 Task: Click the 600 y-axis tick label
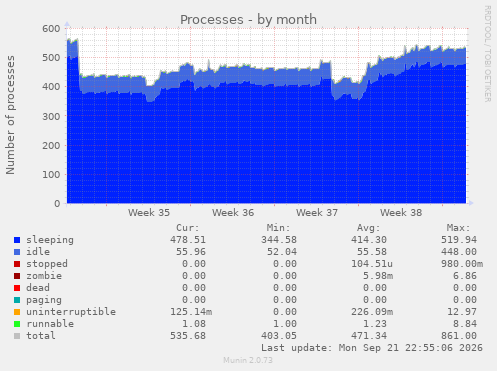point(51,29)
